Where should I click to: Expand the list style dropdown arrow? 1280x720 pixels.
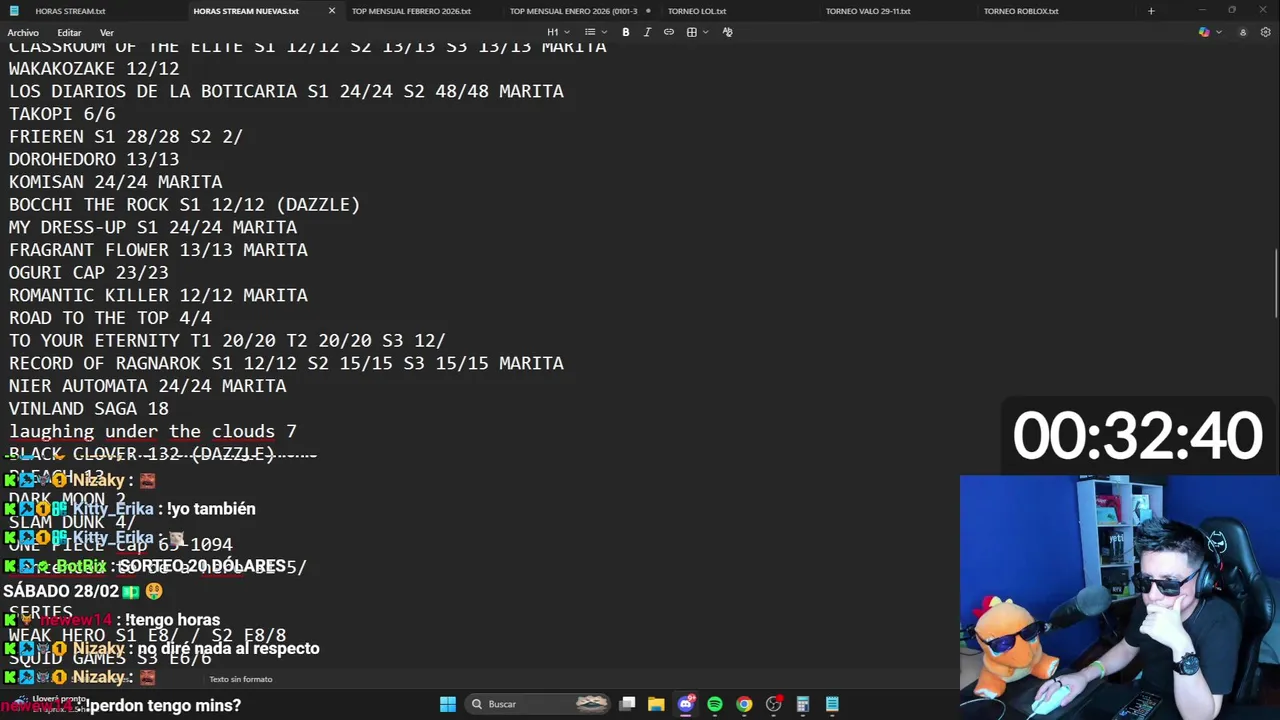click(603, 32)
